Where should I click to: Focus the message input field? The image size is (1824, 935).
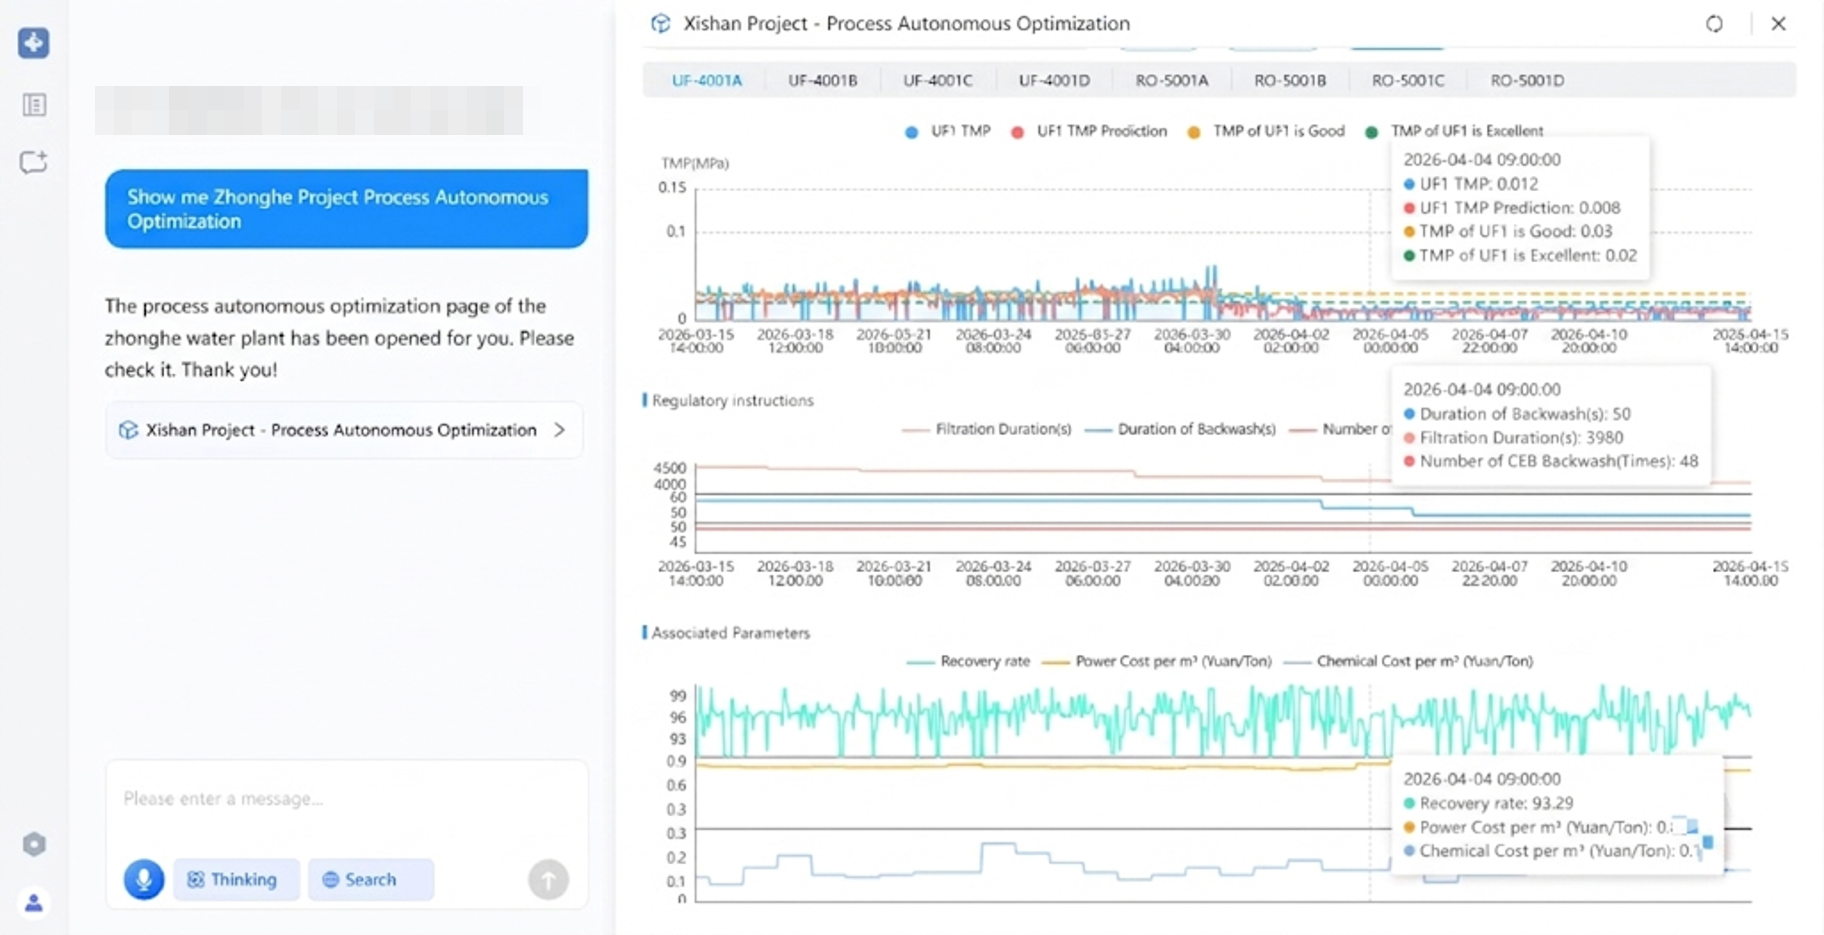pos(346,799)
